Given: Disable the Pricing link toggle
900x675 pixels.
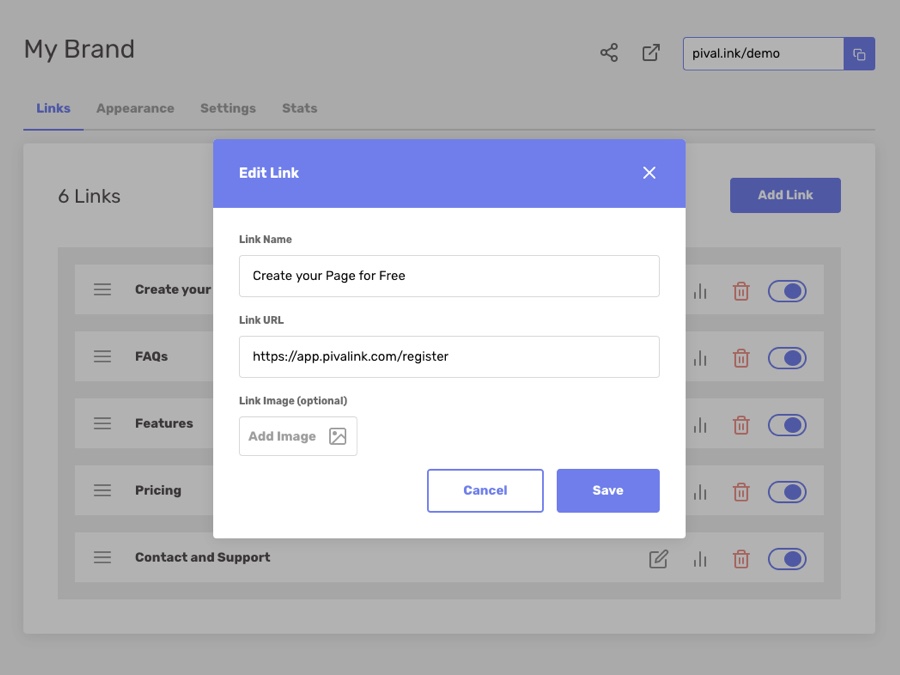Looking at the screenshot, I should coord(787,492).
